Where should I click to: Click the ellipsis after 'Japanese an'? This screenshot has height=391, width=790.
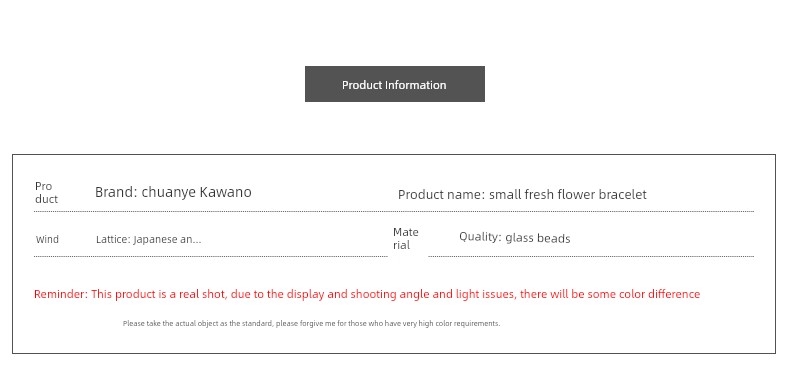tap(197, 241)
